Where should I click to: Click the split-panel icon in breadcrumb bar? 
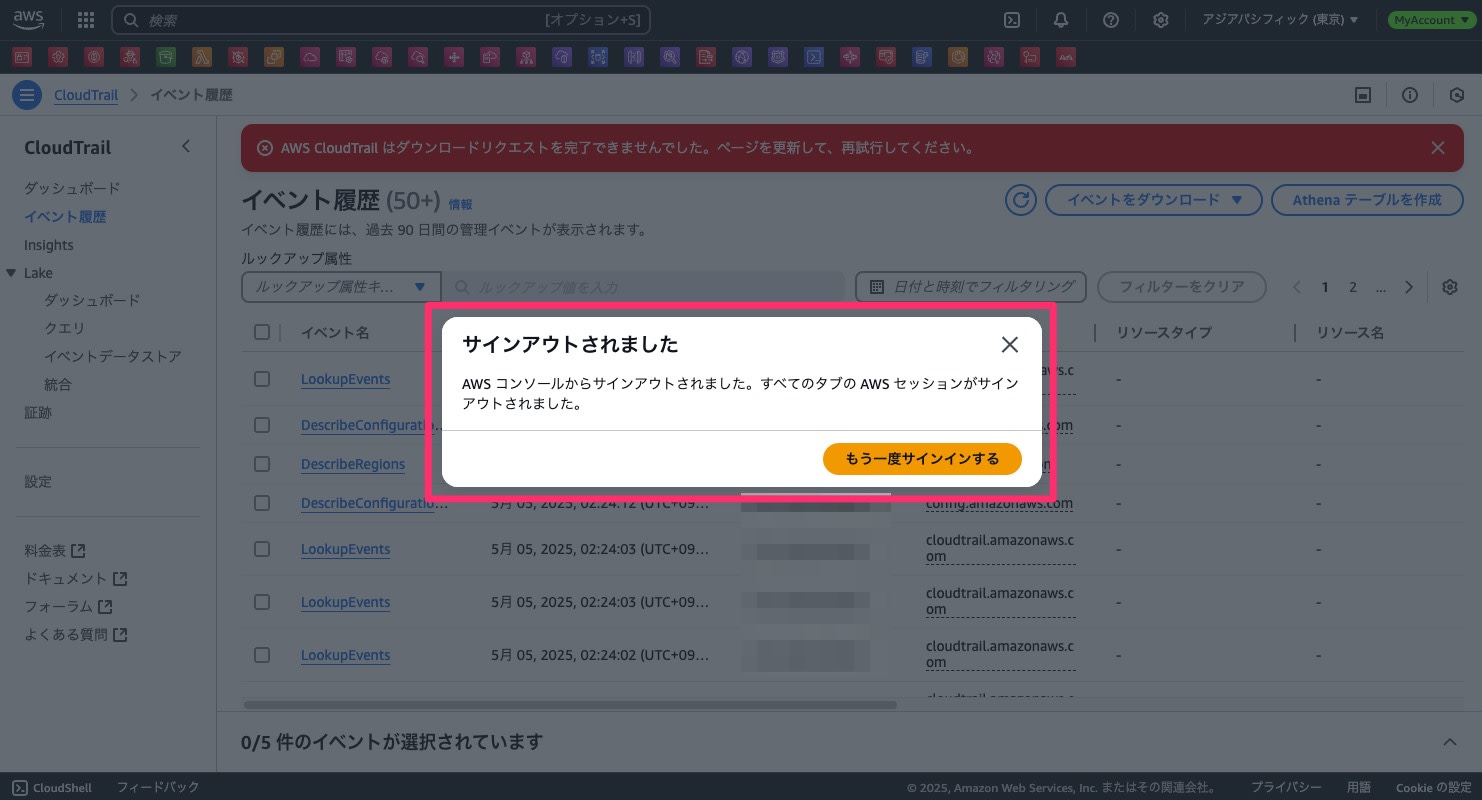(1362, 96)
